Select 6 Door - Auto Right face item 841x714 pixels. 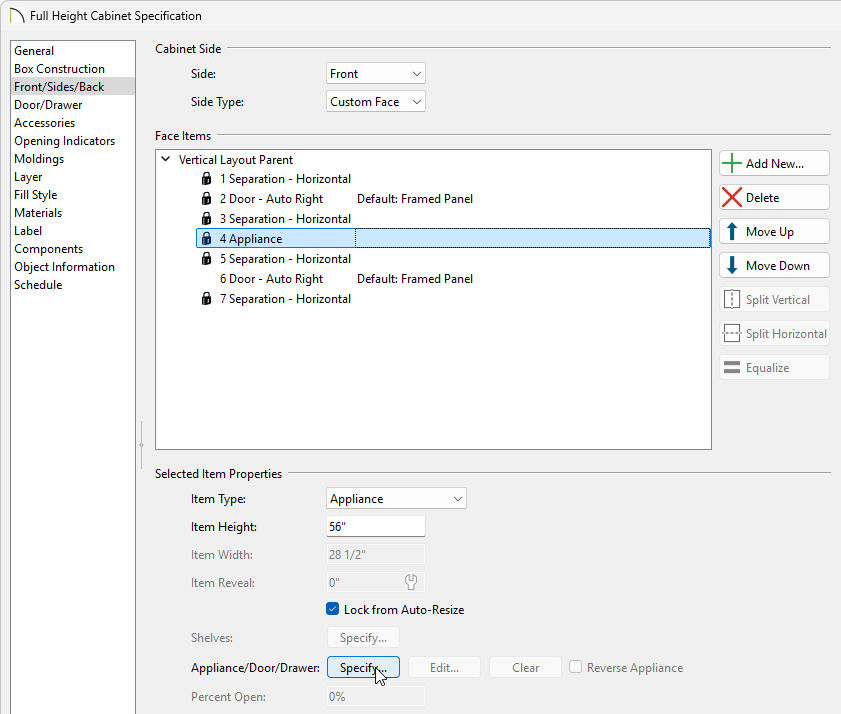271,279
